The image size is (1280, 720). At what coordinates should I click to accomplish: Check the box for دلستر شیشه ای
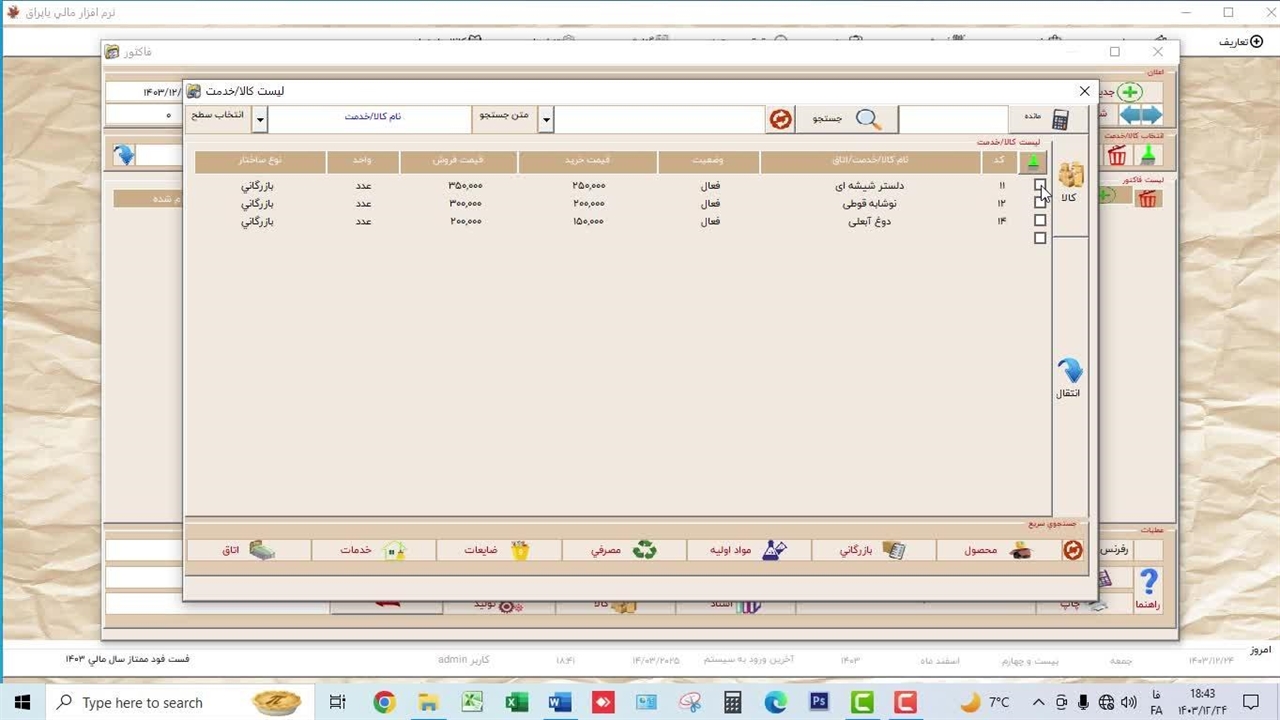(x=1040, y=185)
